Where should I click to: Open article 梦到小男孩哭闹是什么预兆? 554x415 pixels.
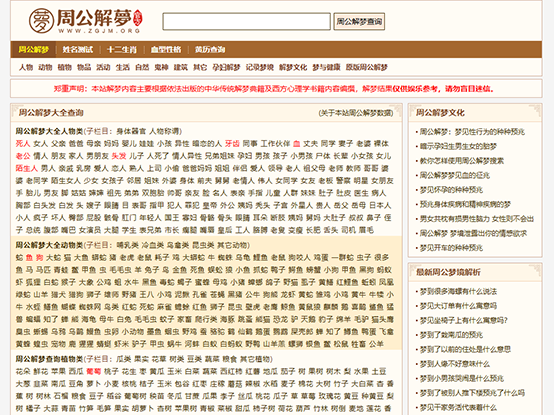click(x=462, y=378)
